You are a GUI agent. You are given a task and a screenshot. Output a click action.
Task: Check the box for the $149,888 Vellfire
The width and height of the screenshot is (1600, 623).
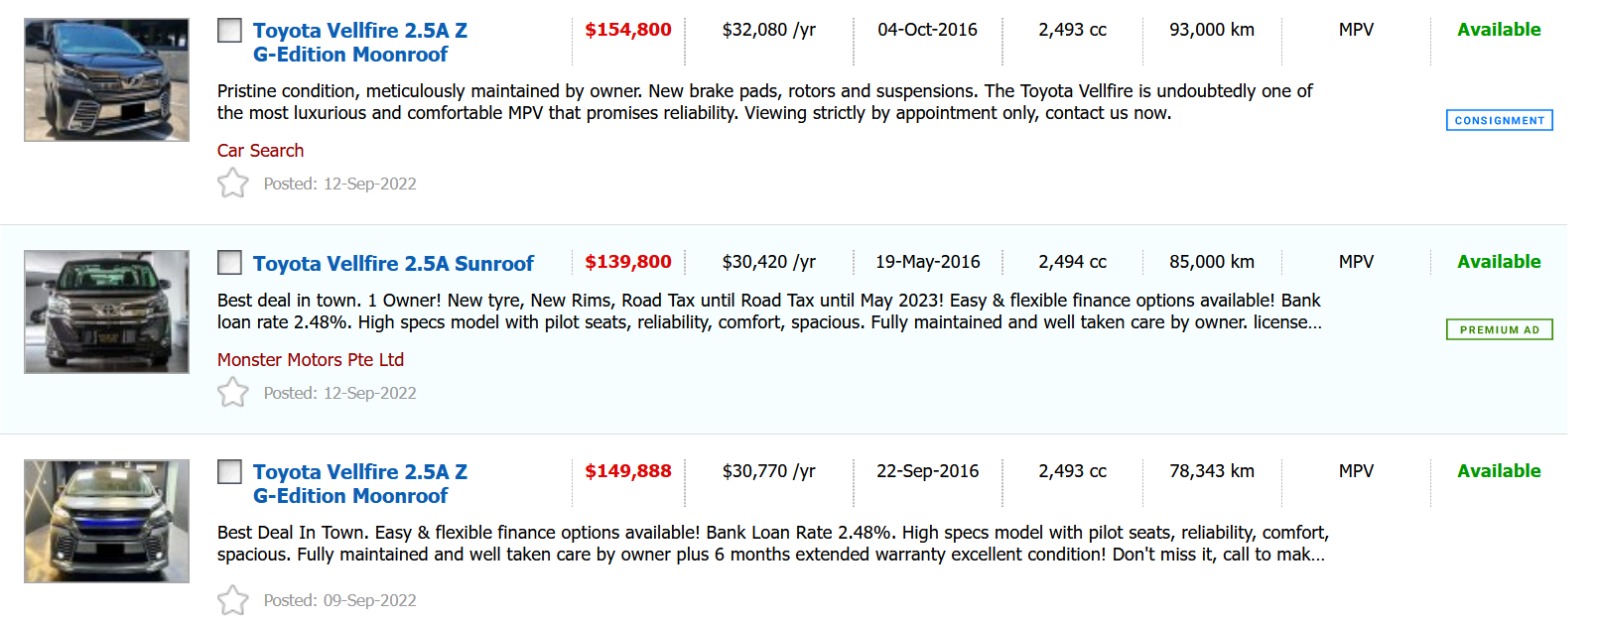pyautogui.click(x=230, y=471)
